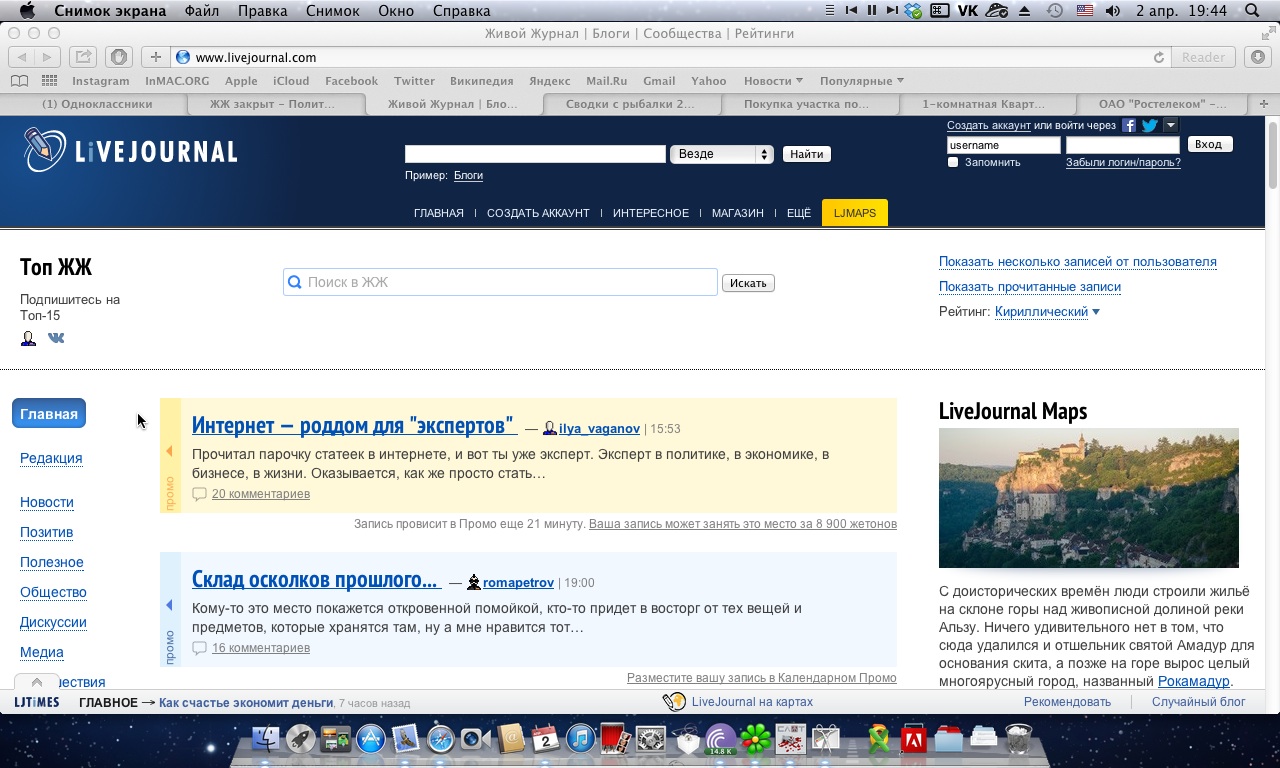Open the Файл menu
The height and width of the screenshot is (768, 1280).
[x=201, y=11]
